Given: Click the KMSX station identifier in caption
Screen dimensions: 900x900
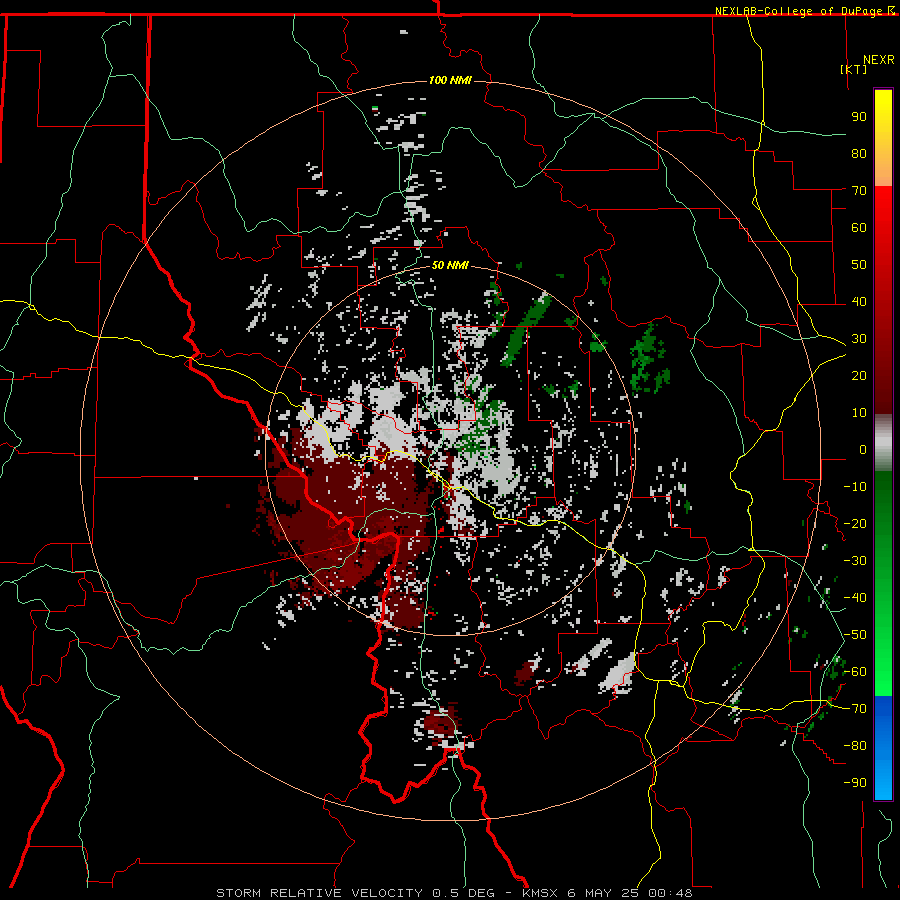Looking at the screenshot, I should pos(540,893).
